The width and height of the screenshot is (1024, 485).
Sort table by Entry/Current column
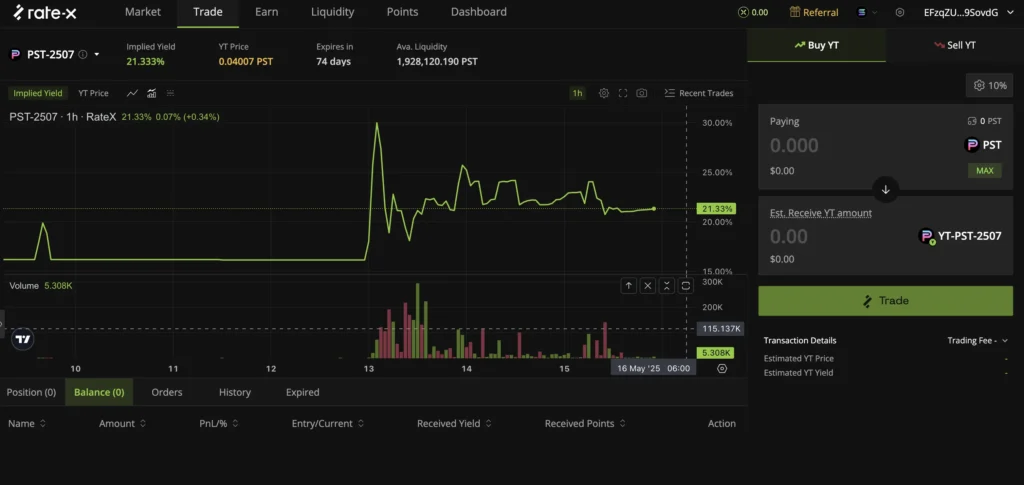tap(328, 424)
